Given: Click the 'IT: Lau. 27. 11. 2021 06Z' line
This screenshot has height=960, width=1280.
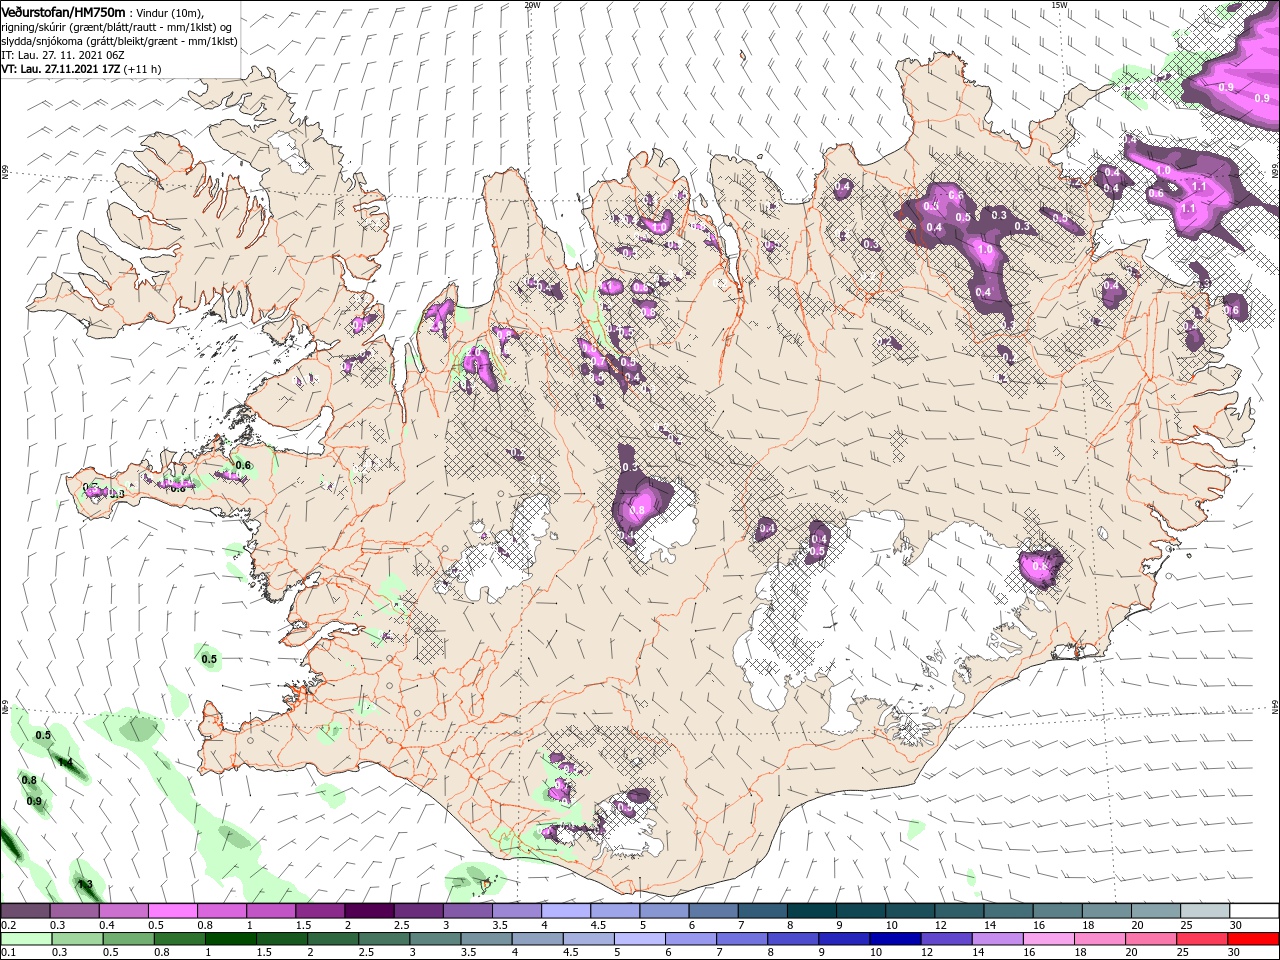Looking at the screenshot, I should (61, 55).
